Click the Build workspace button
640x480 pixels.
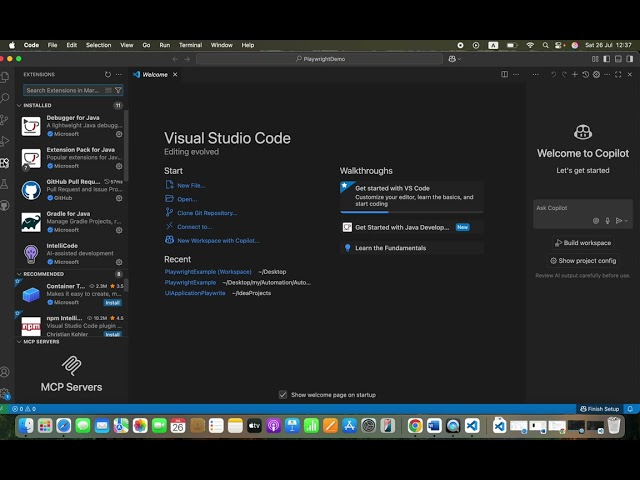[x=582, y=243]
